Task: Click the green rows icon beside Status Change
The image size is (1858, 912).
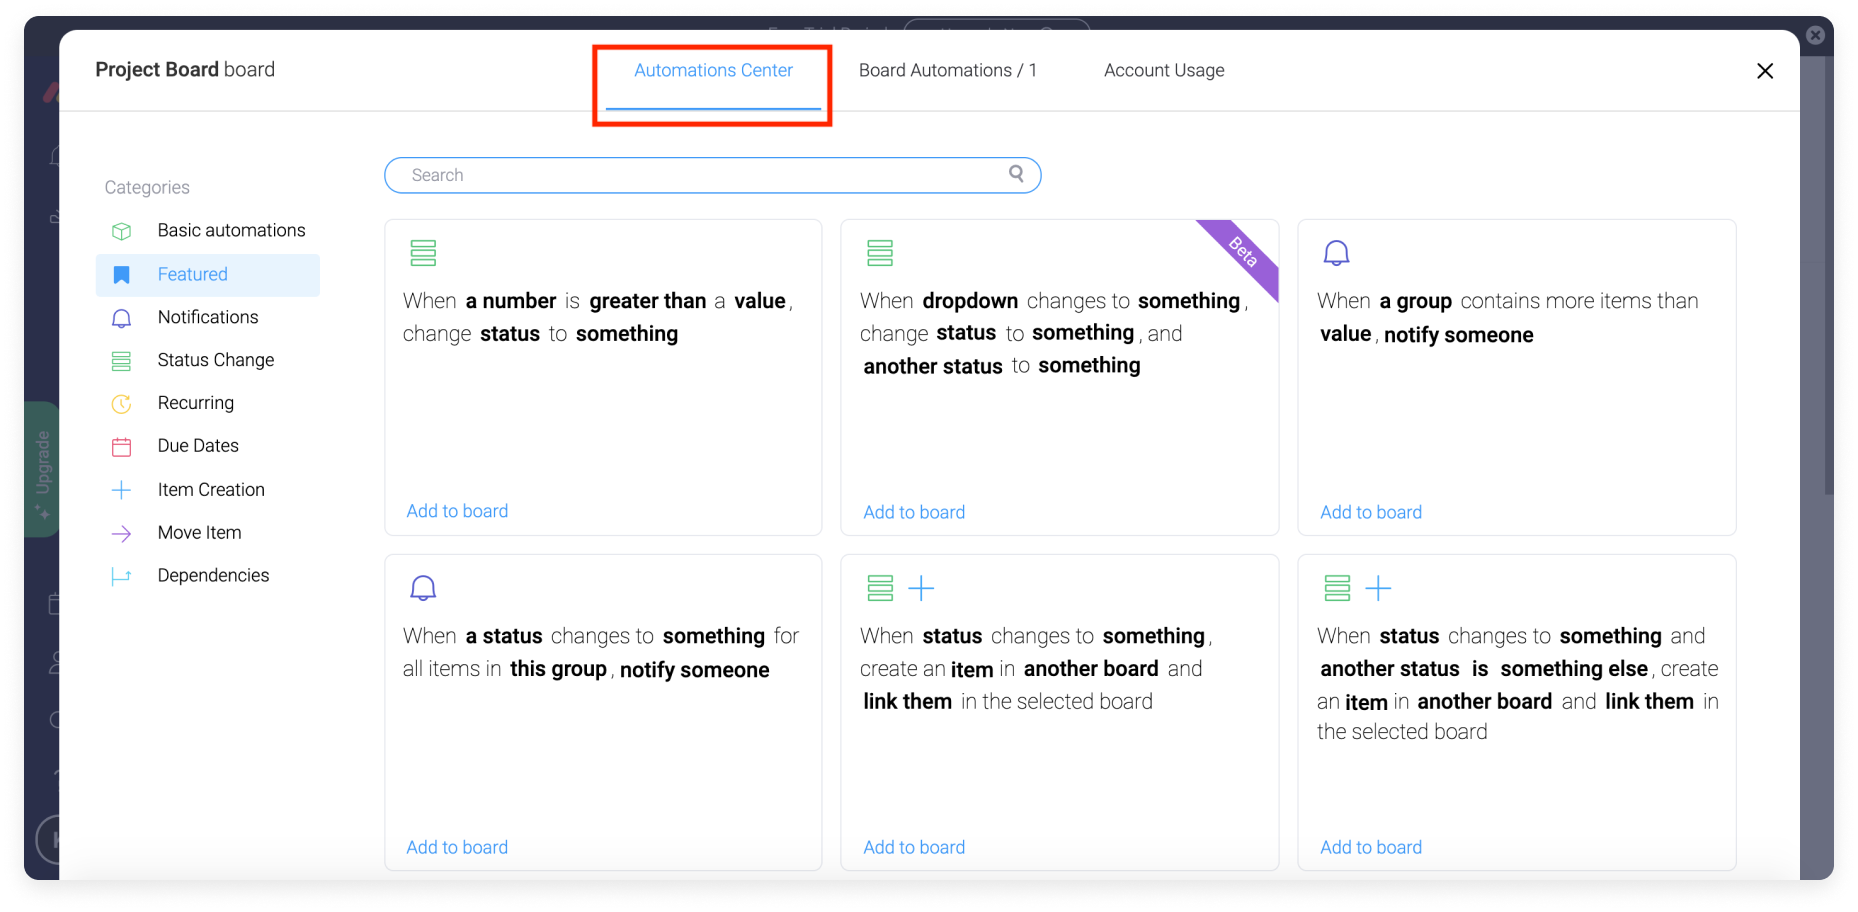Action: (121, 361)
